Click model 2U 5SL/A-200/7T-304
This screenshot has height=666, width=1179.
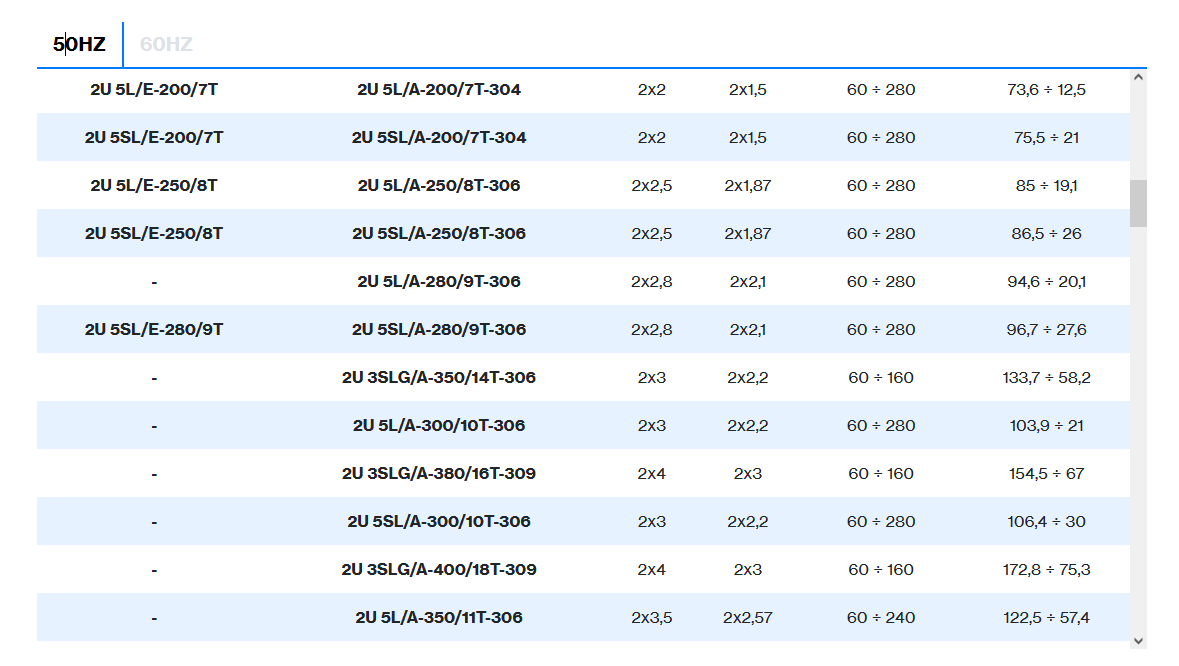(x=439, y=137)
